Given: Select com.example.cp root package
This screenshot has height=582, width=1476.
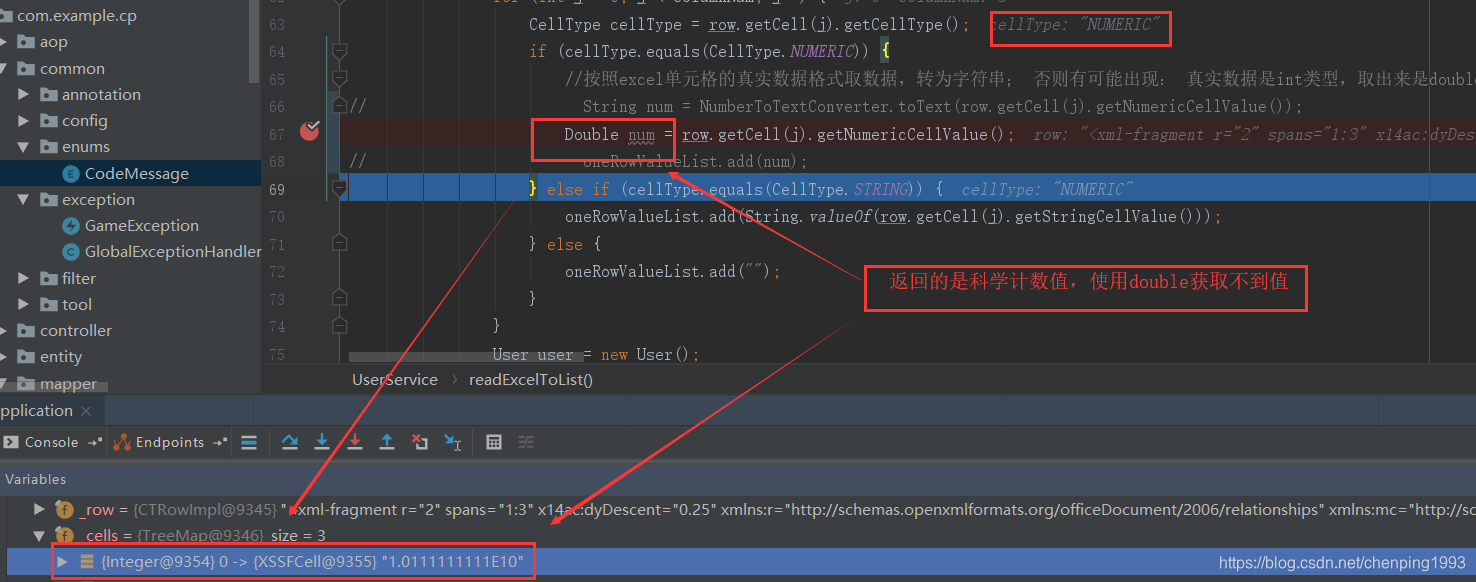Looking at the screenshot, I should pos(77,16).
